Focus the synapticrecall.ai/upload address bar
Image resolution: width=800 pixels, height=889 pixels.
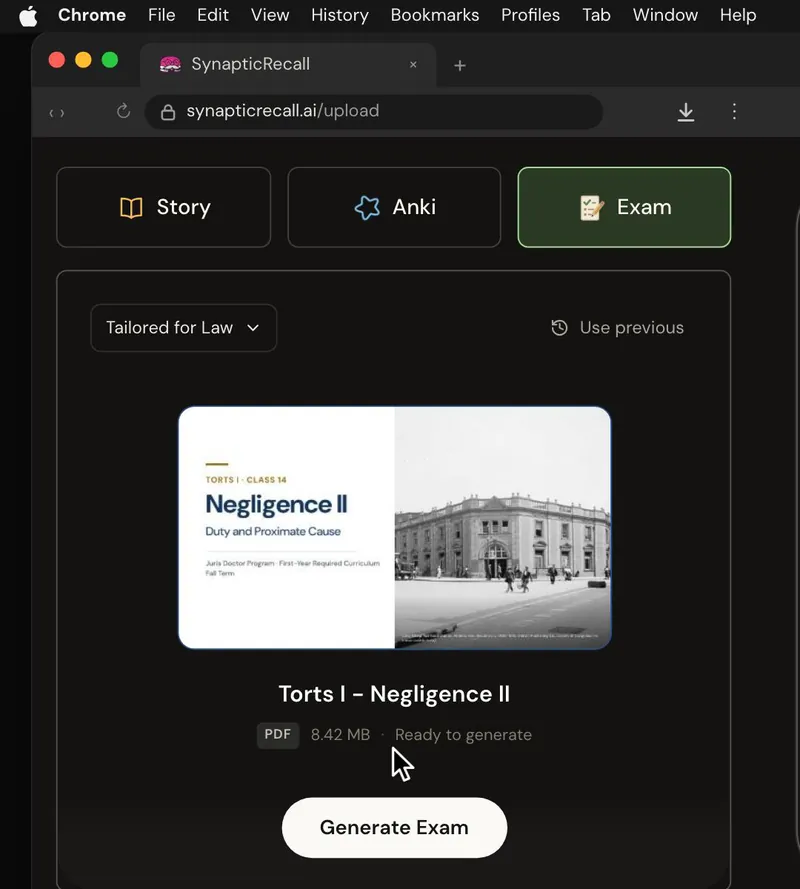point(374,112)
